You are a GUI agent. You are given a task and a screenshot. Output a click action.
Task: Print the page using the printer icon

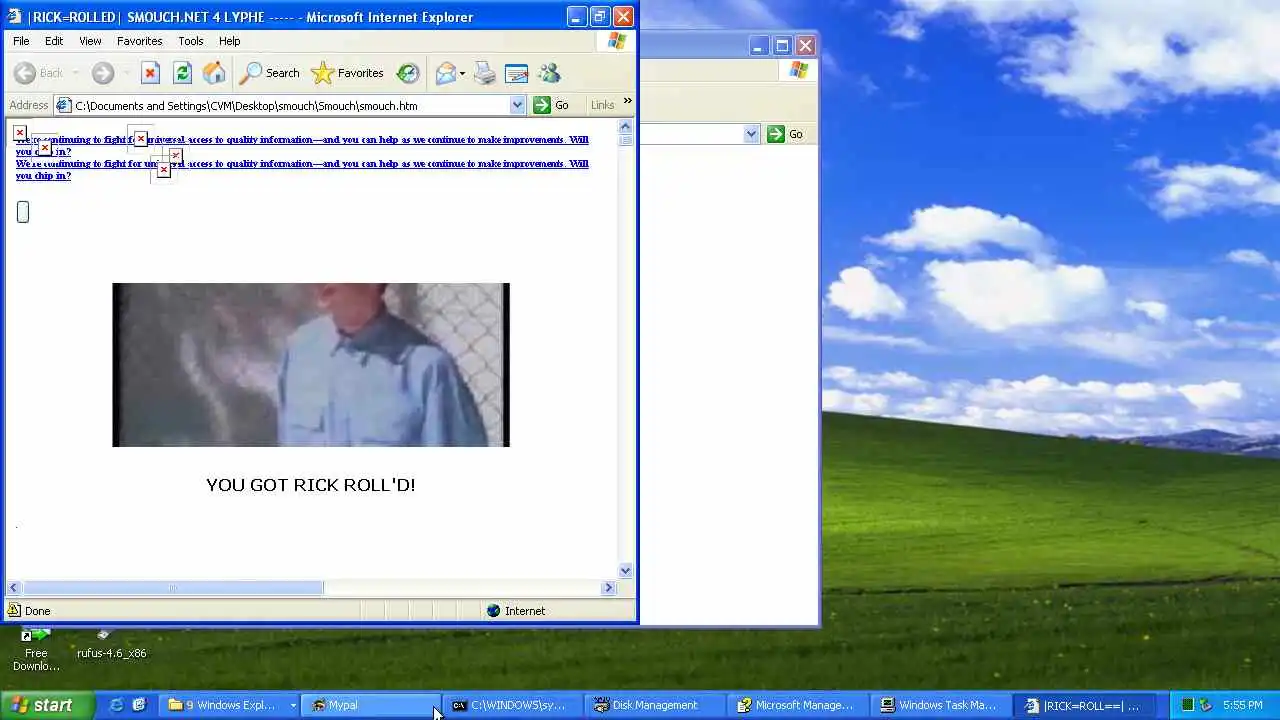[x=485, y=73]
